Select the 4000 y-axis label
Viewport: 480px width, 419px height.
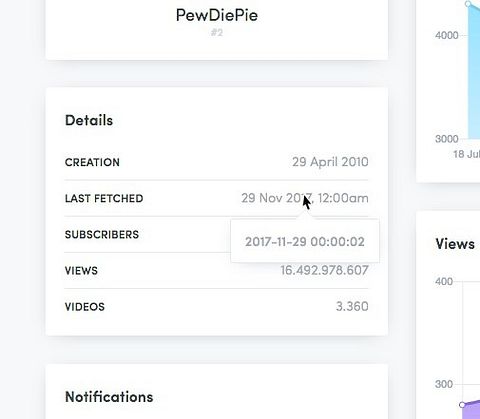coord(447,35)
